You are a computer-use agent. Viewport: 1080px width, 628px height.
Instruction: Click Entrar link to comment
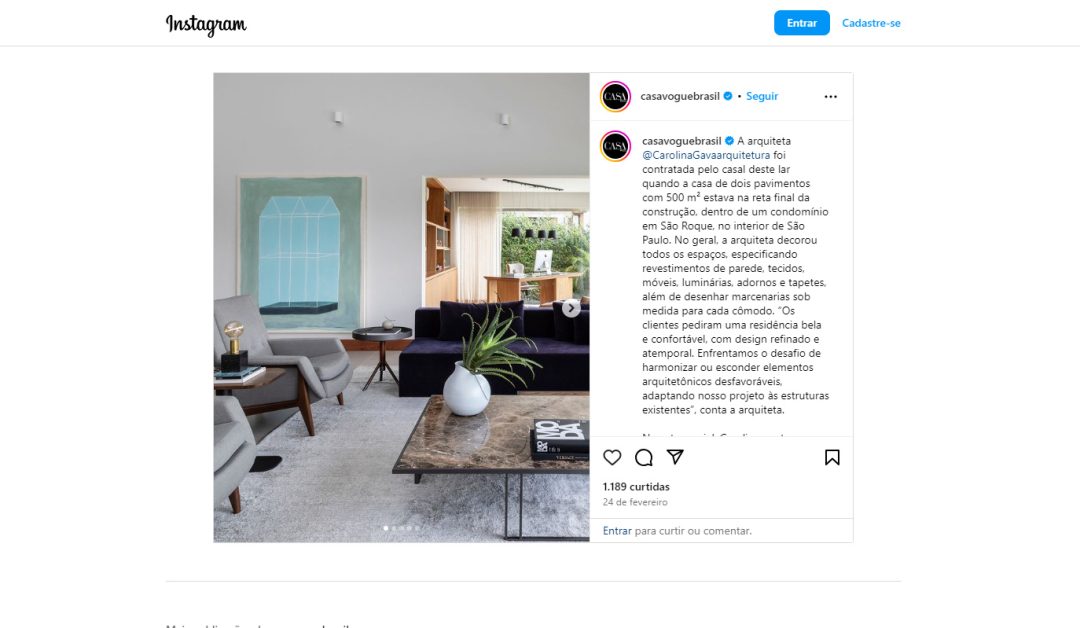point(617,531)
